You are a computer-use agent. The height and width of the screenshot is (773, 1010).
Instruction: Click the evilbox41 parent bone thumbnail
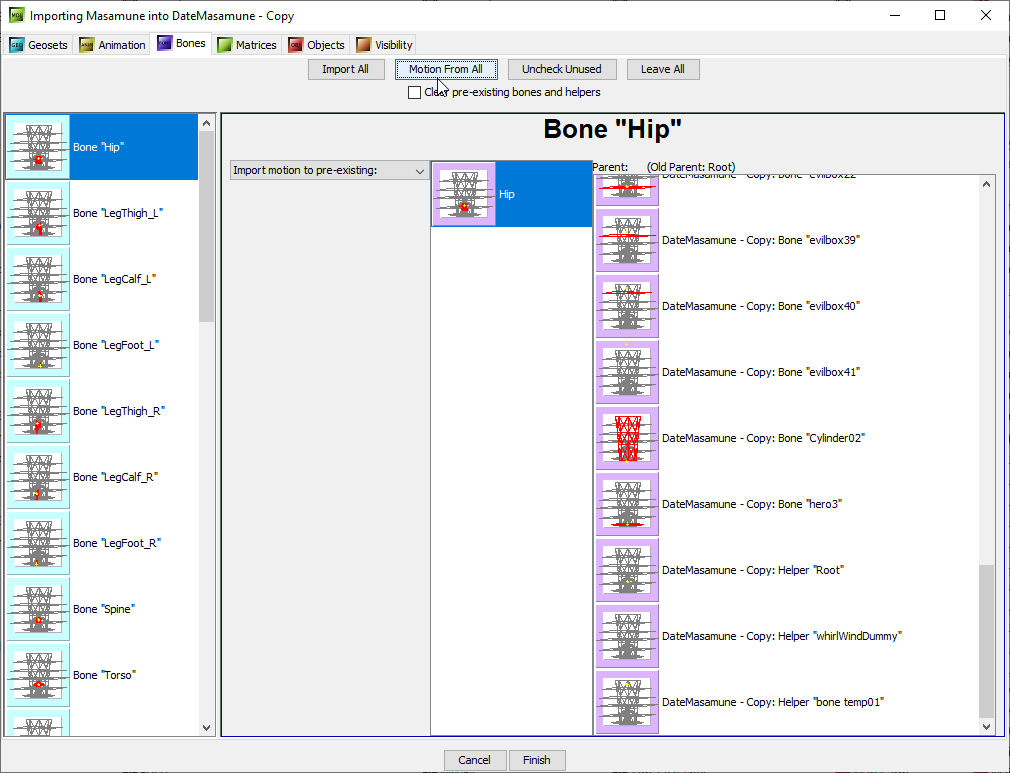coord(627,372)
